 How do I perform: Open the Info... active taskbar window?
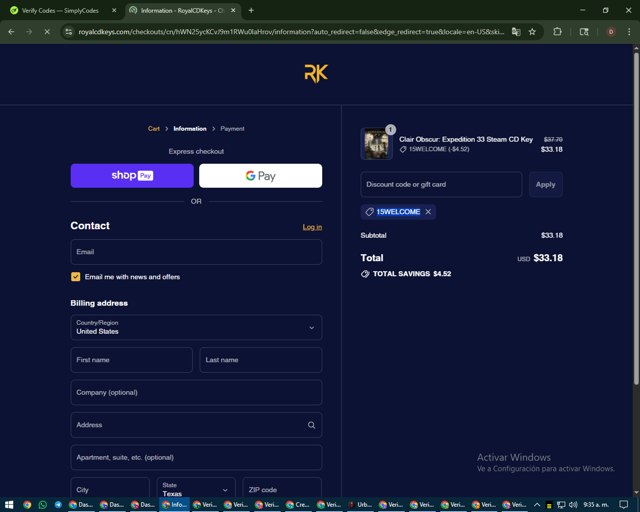[x=174, y=505]
